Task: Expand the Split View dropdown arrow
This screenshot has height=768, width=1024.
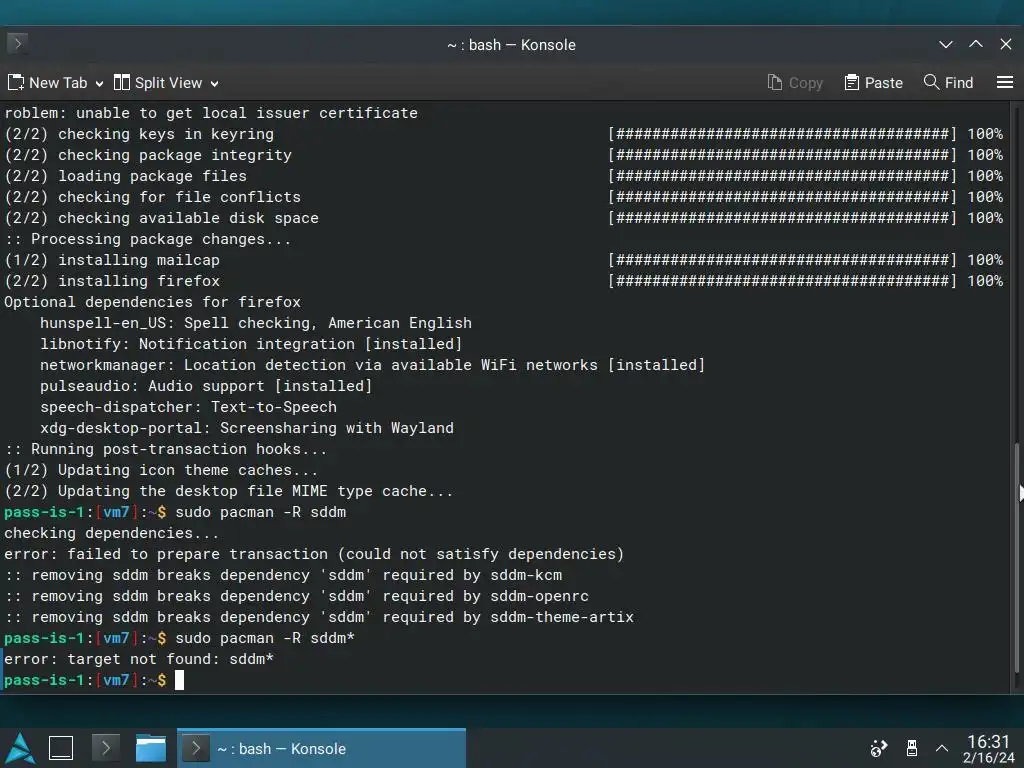Action: pyautogui.click(x=214, y=84)
